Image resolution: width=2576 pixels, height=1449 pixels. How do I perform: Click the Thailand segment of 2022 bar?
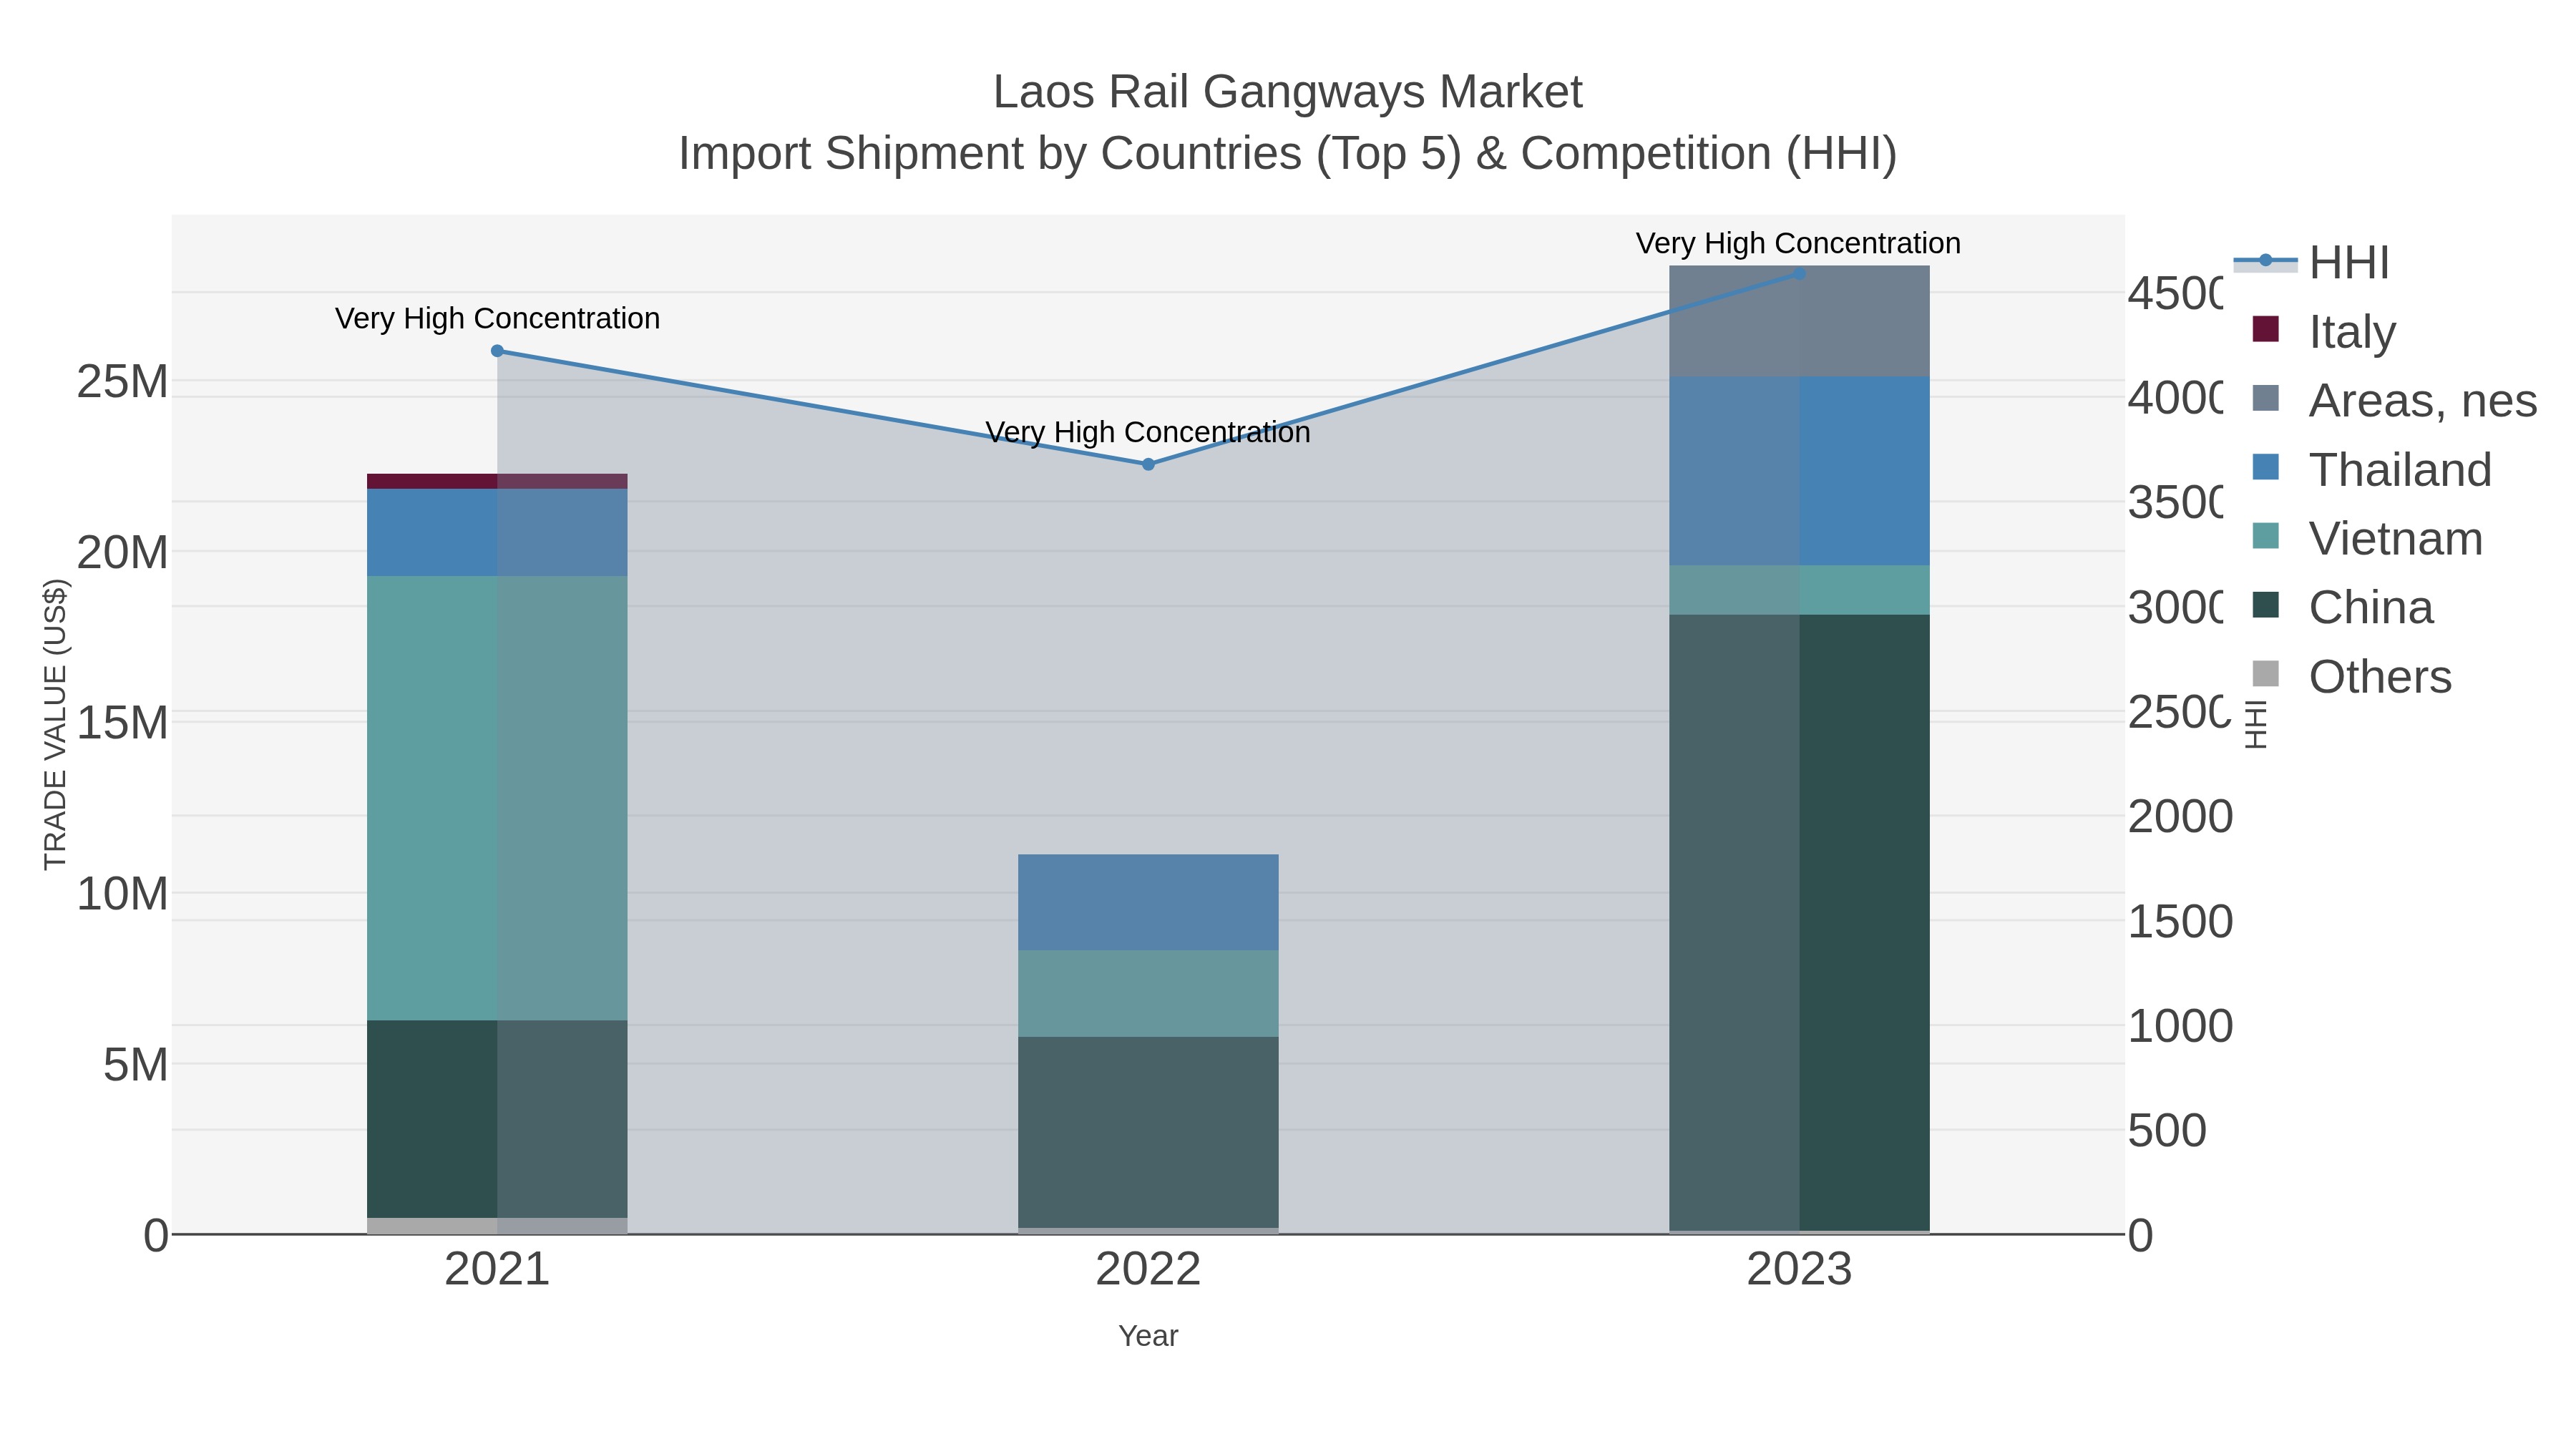point(1148,902)
